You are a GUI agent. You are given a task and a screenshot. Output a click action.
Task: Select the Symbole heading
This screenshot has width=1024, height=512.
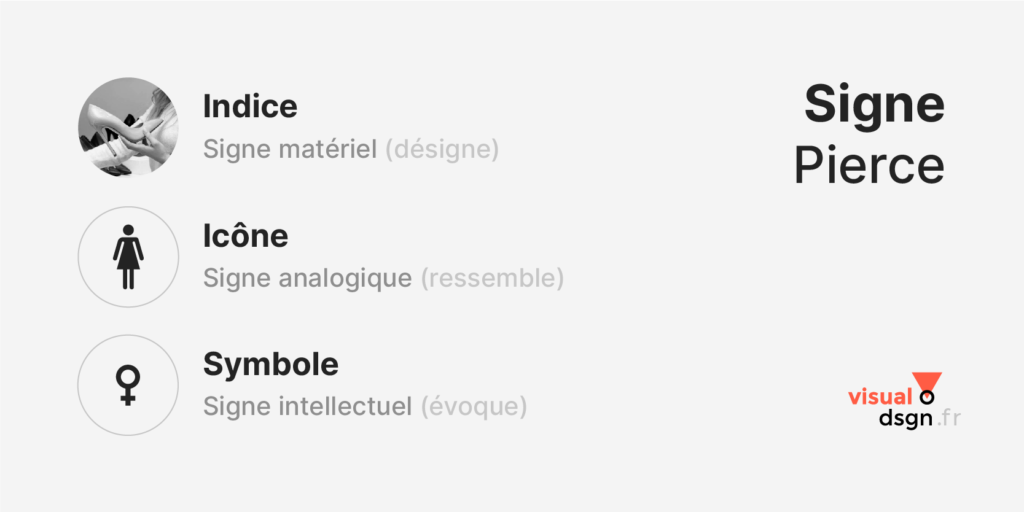click(x=271, y=364)
